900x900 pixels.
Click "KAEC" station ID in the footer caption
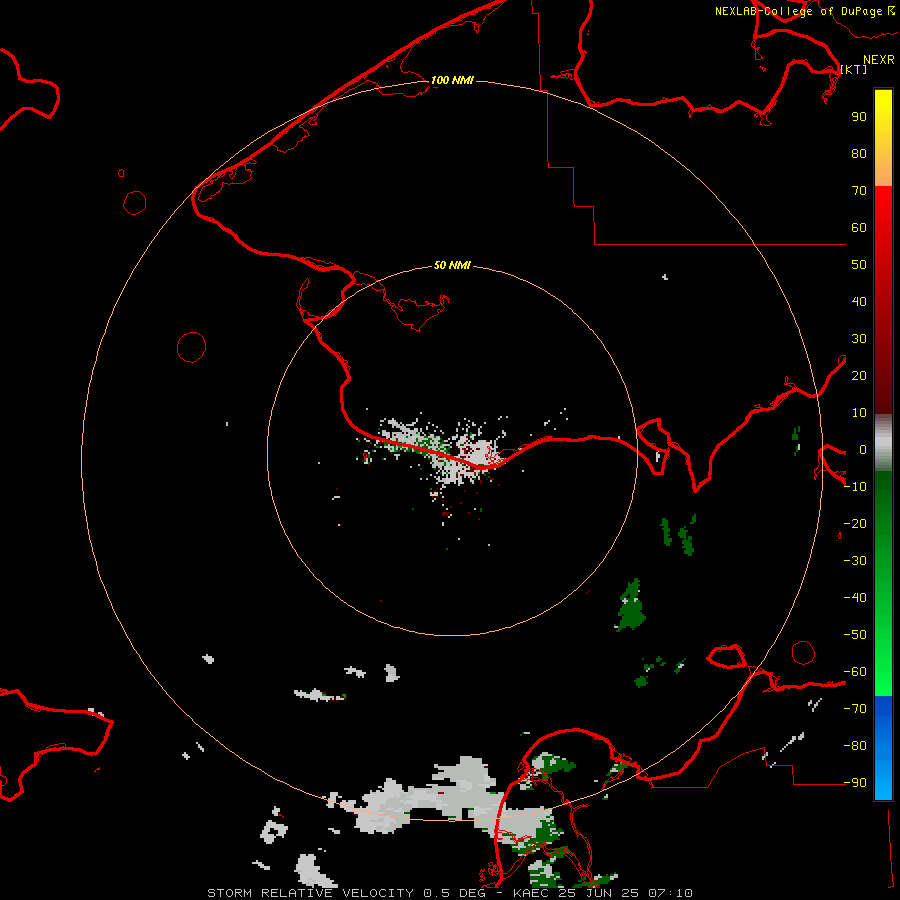click(530, 893)
